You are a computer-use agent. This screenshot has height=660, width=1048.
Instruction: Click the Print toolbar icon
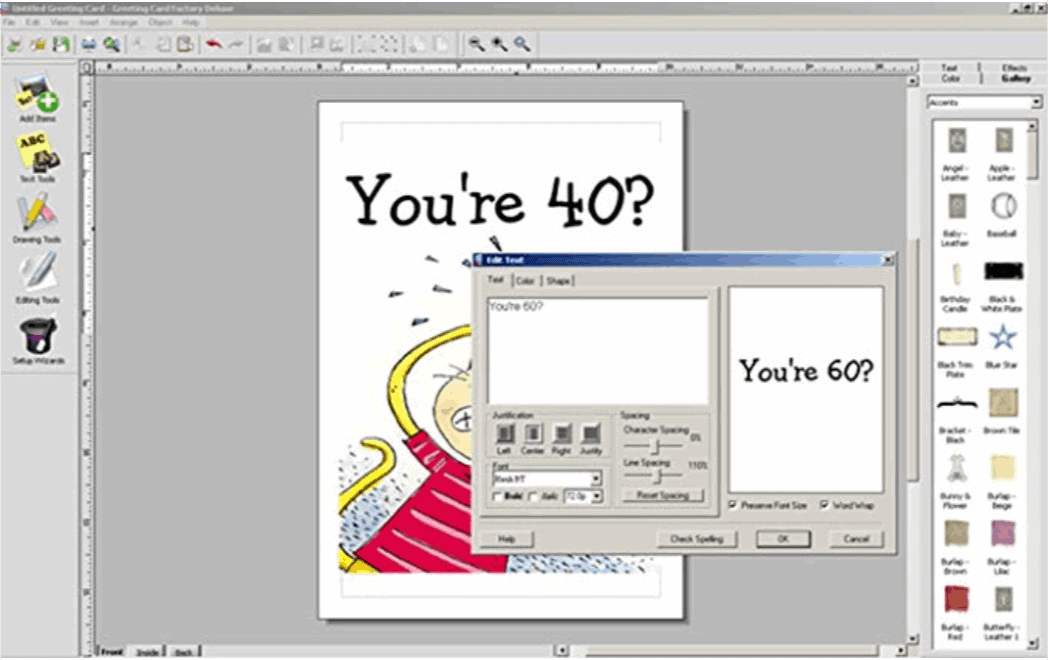[88, 44]
